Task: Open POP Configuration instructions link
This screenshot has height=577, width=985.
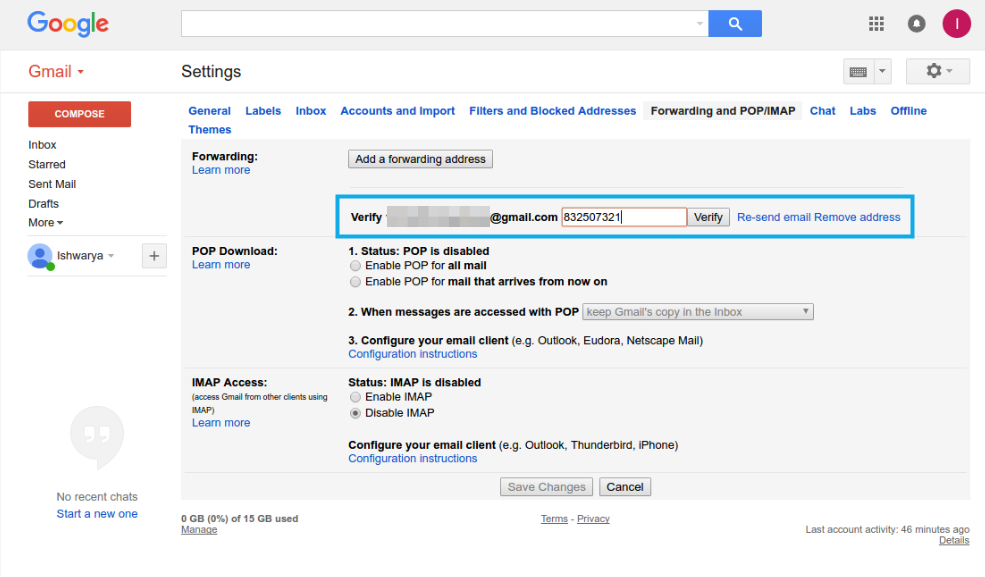Action: tap(413, 354)
